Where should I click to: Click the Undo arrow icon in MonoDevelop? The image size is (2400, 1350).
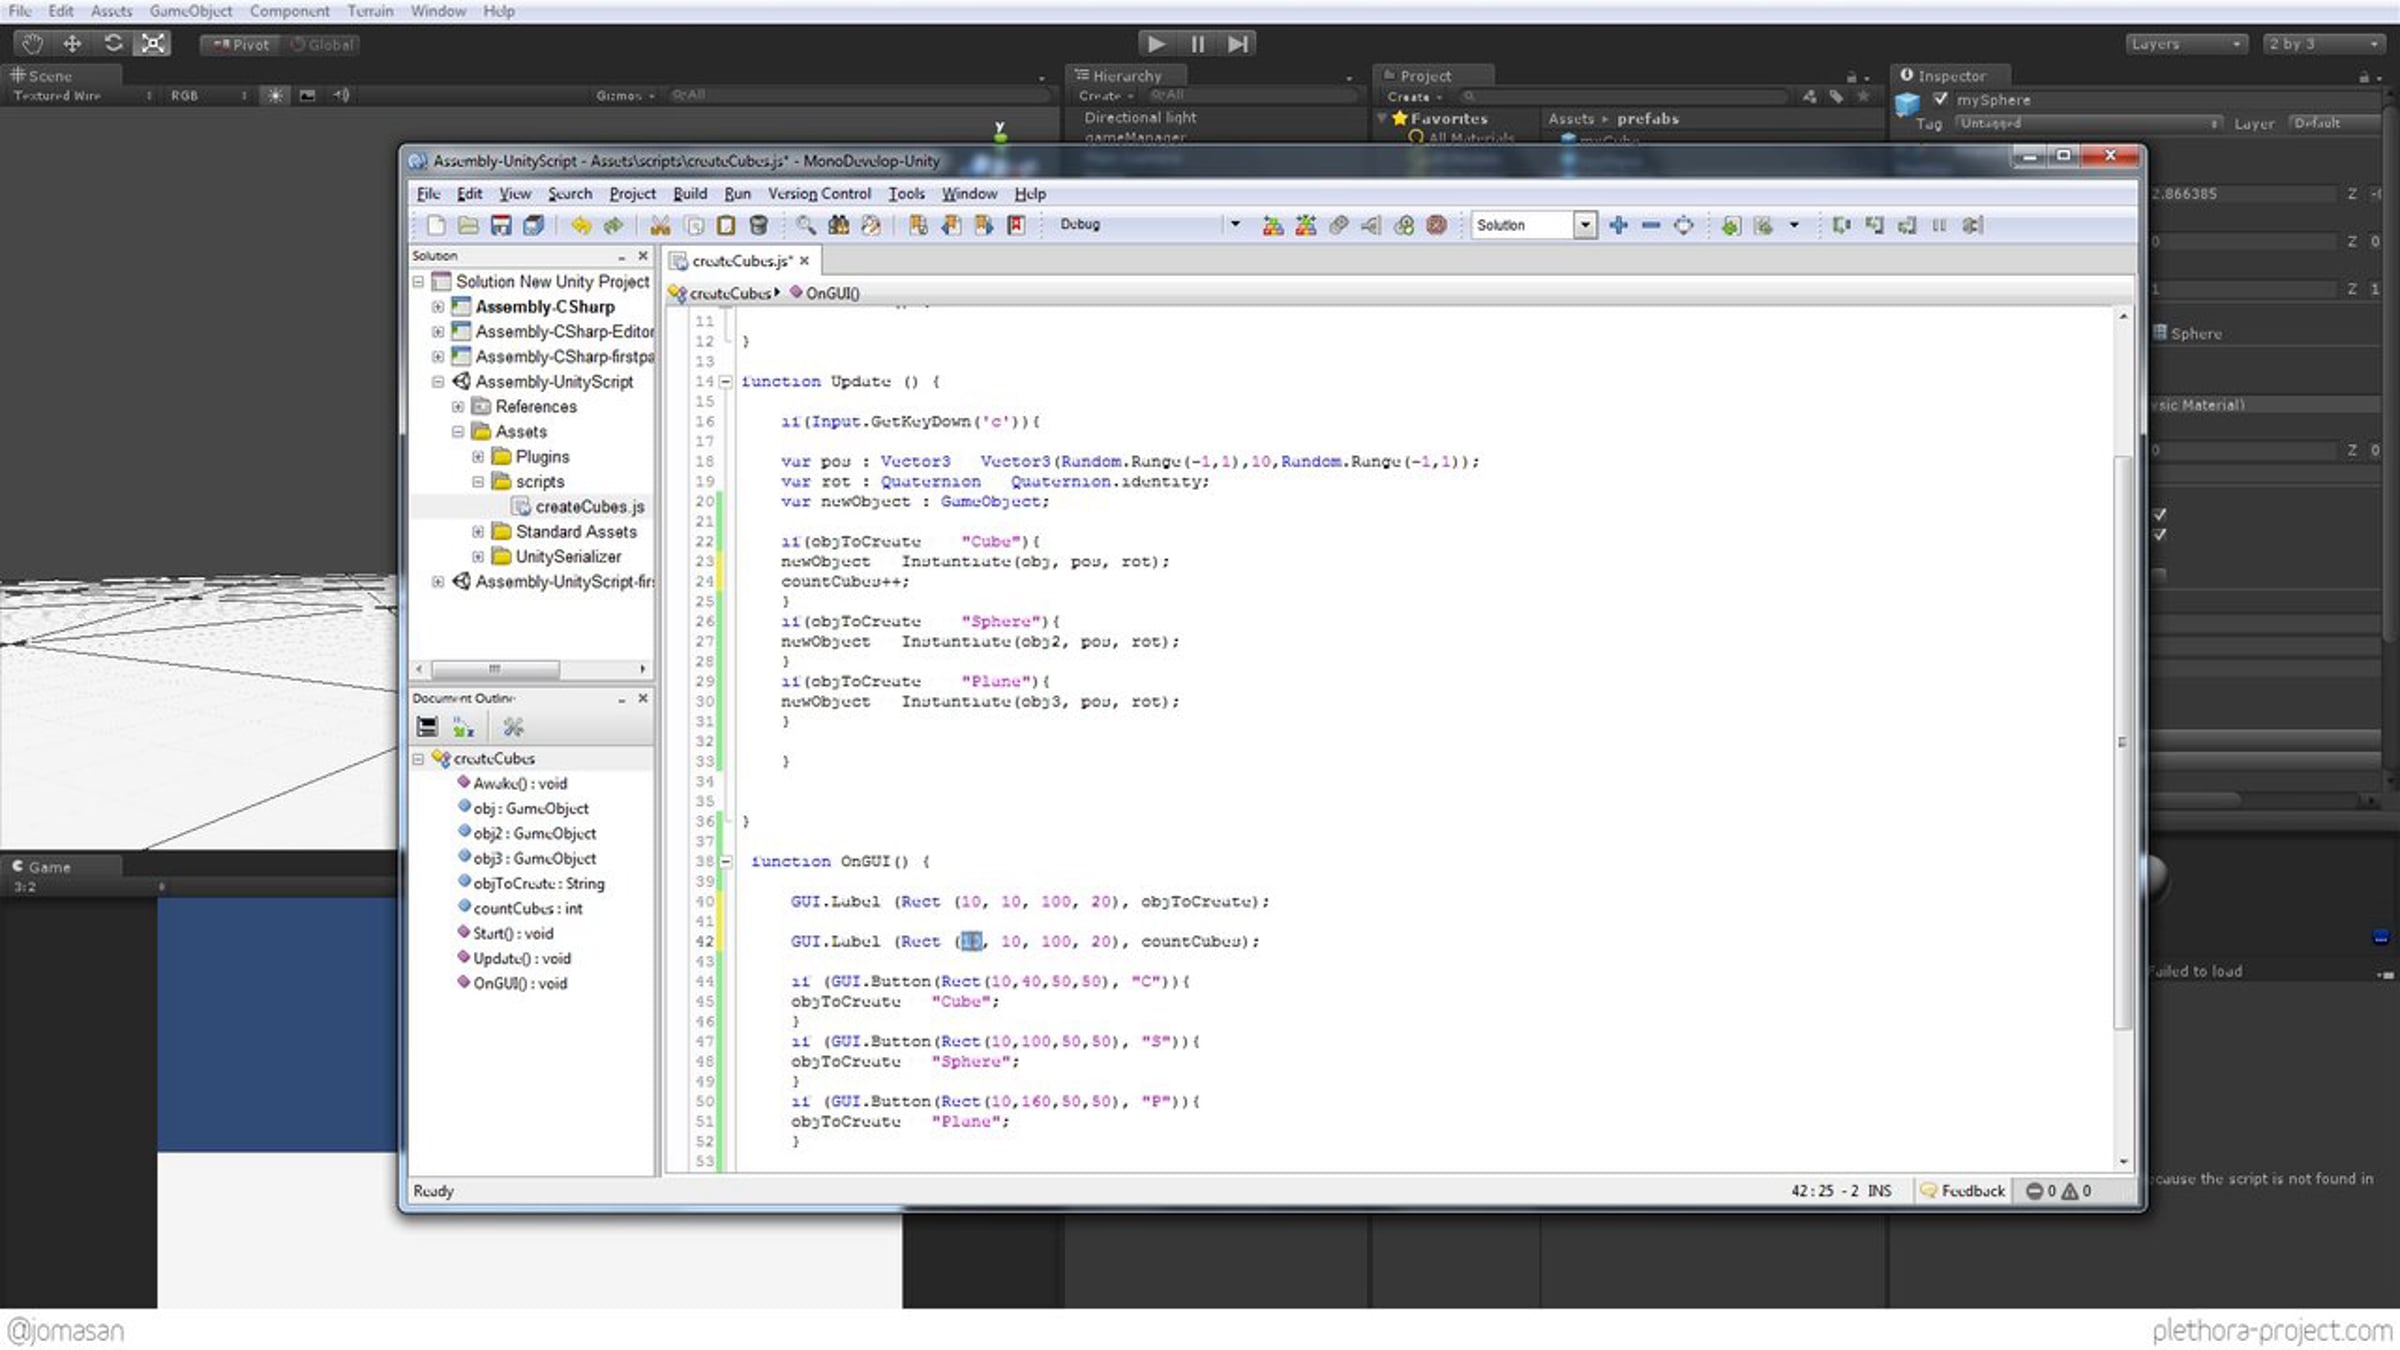coord(580,225)
